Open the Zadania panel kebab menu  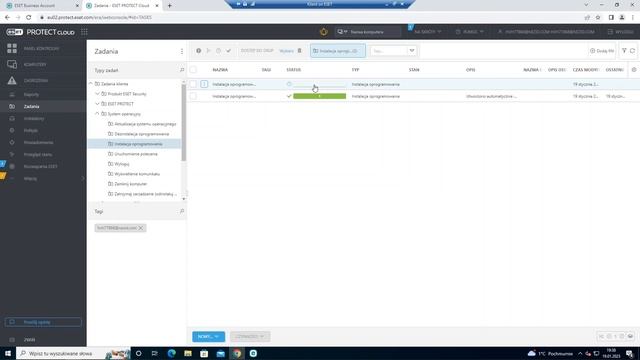[182, 51]
